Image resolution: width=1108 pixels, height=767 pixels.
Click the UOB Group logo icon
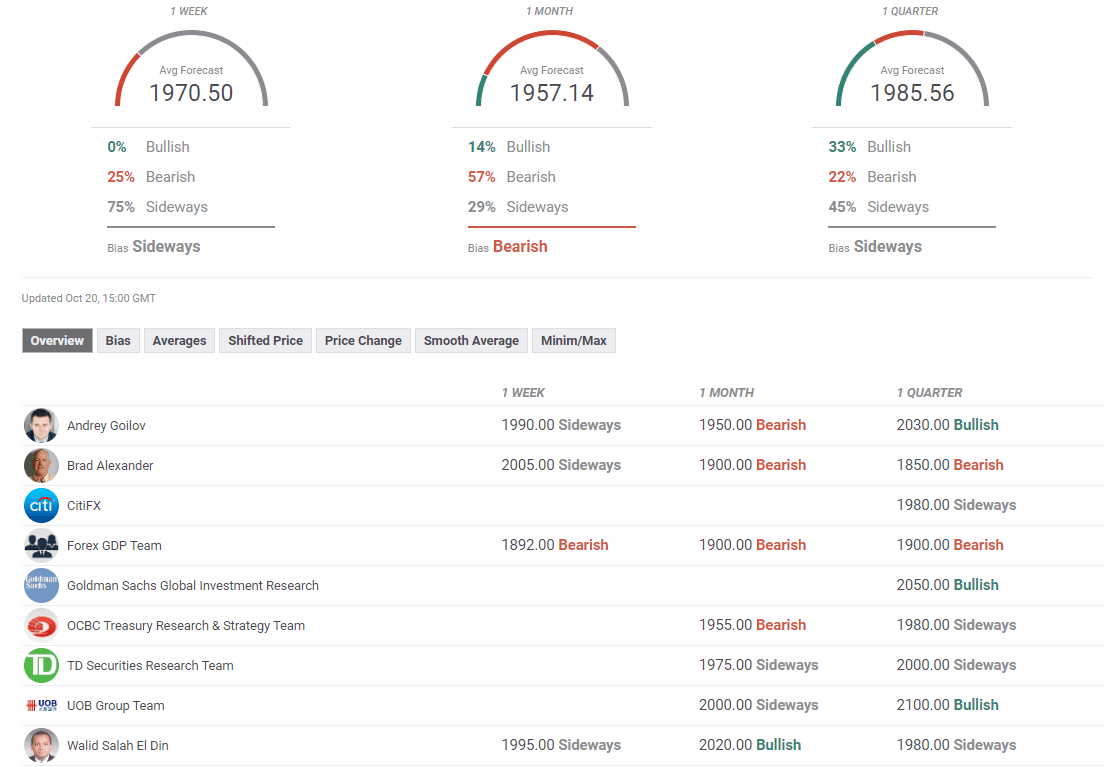41,706
